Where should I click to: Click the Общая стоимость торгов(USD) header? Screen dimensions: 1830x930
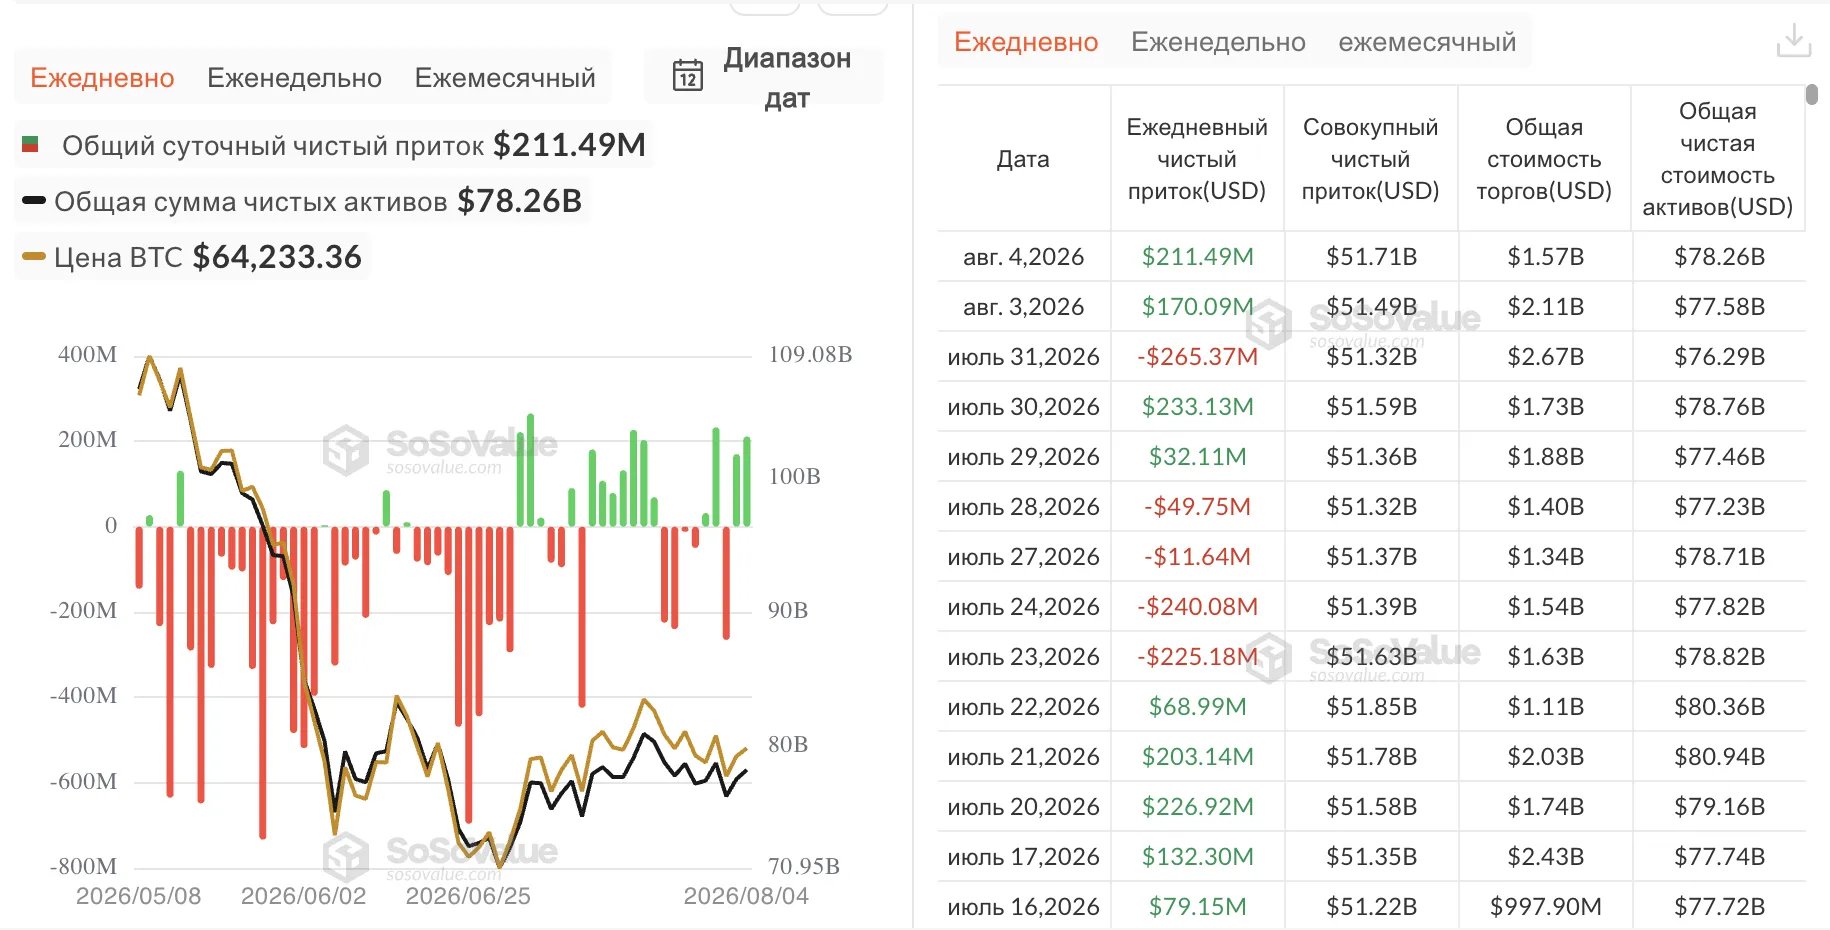coord(1544,159)
